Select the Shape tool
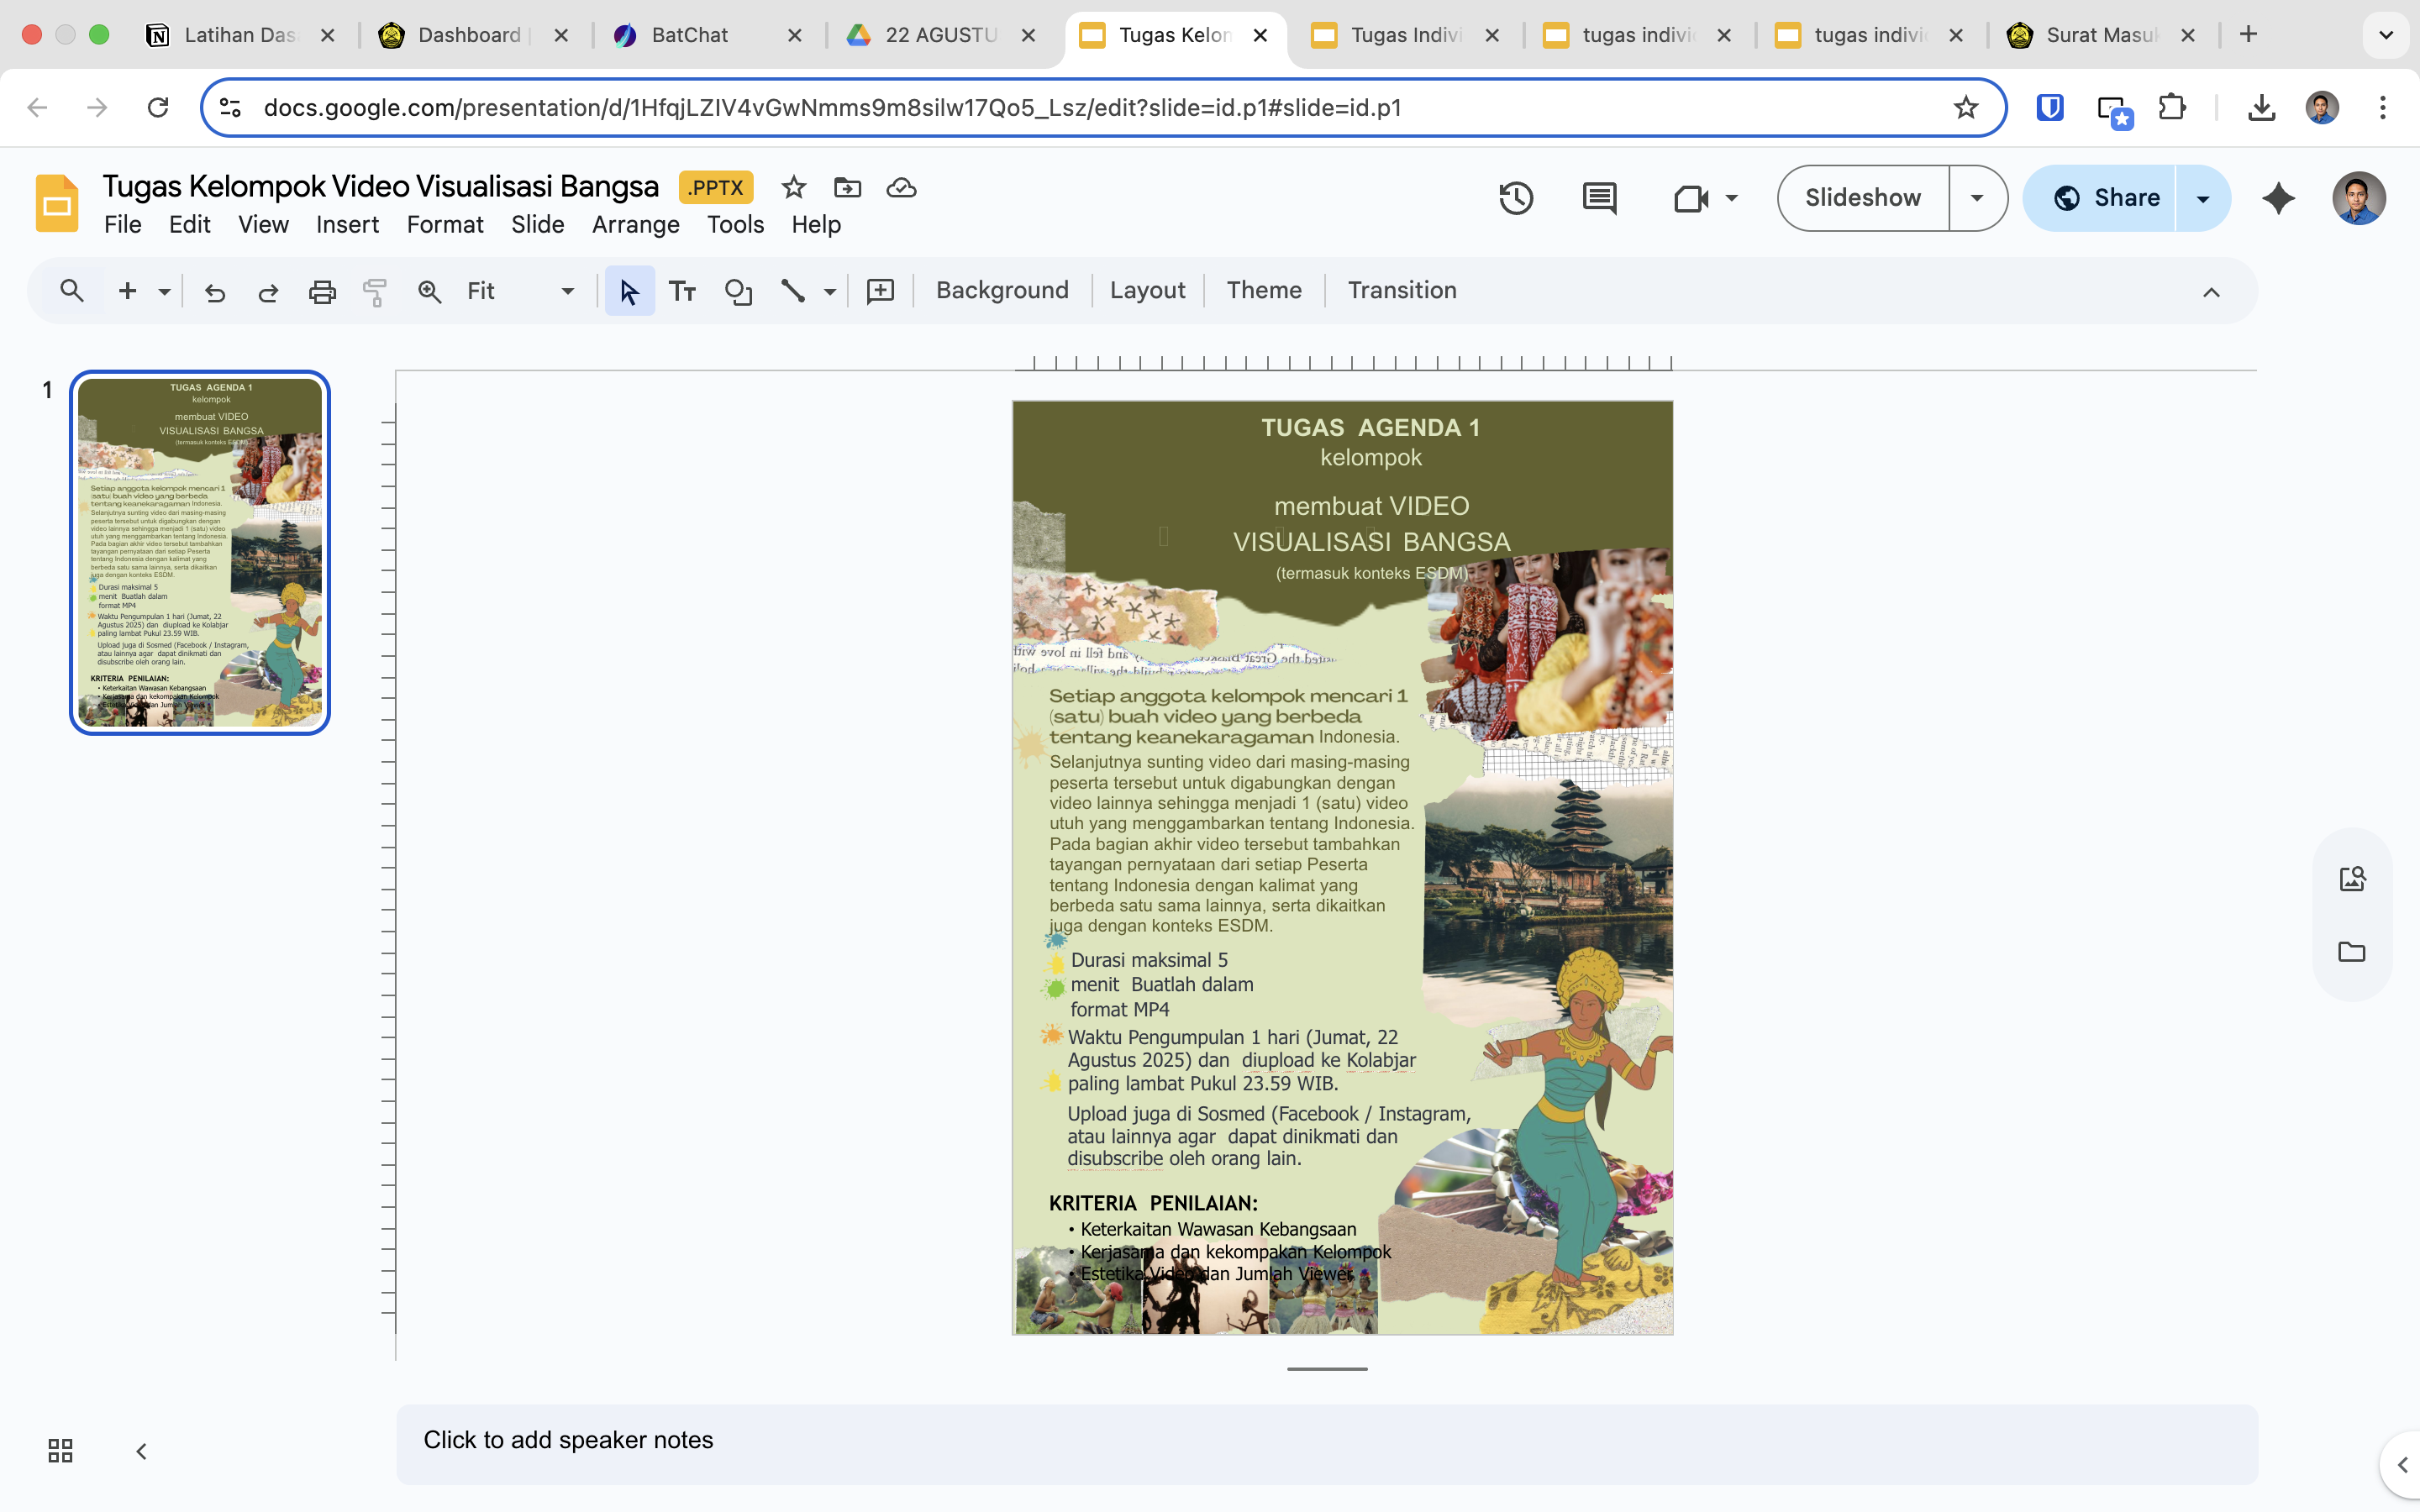The height and width of the screenshot is (1512, 2420). point(738,291)
